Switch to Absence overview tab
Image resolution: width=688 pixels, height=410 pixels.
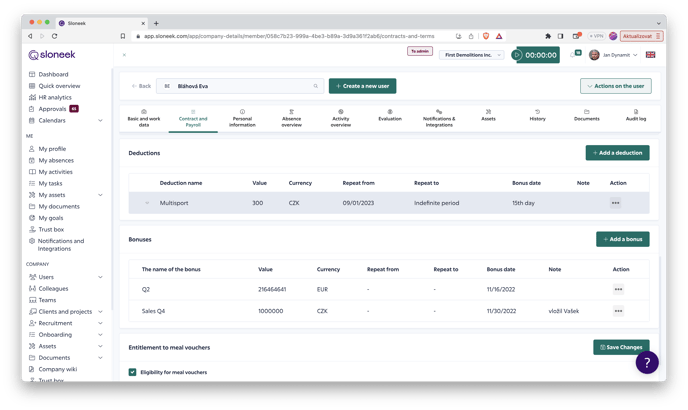point(291,119)
